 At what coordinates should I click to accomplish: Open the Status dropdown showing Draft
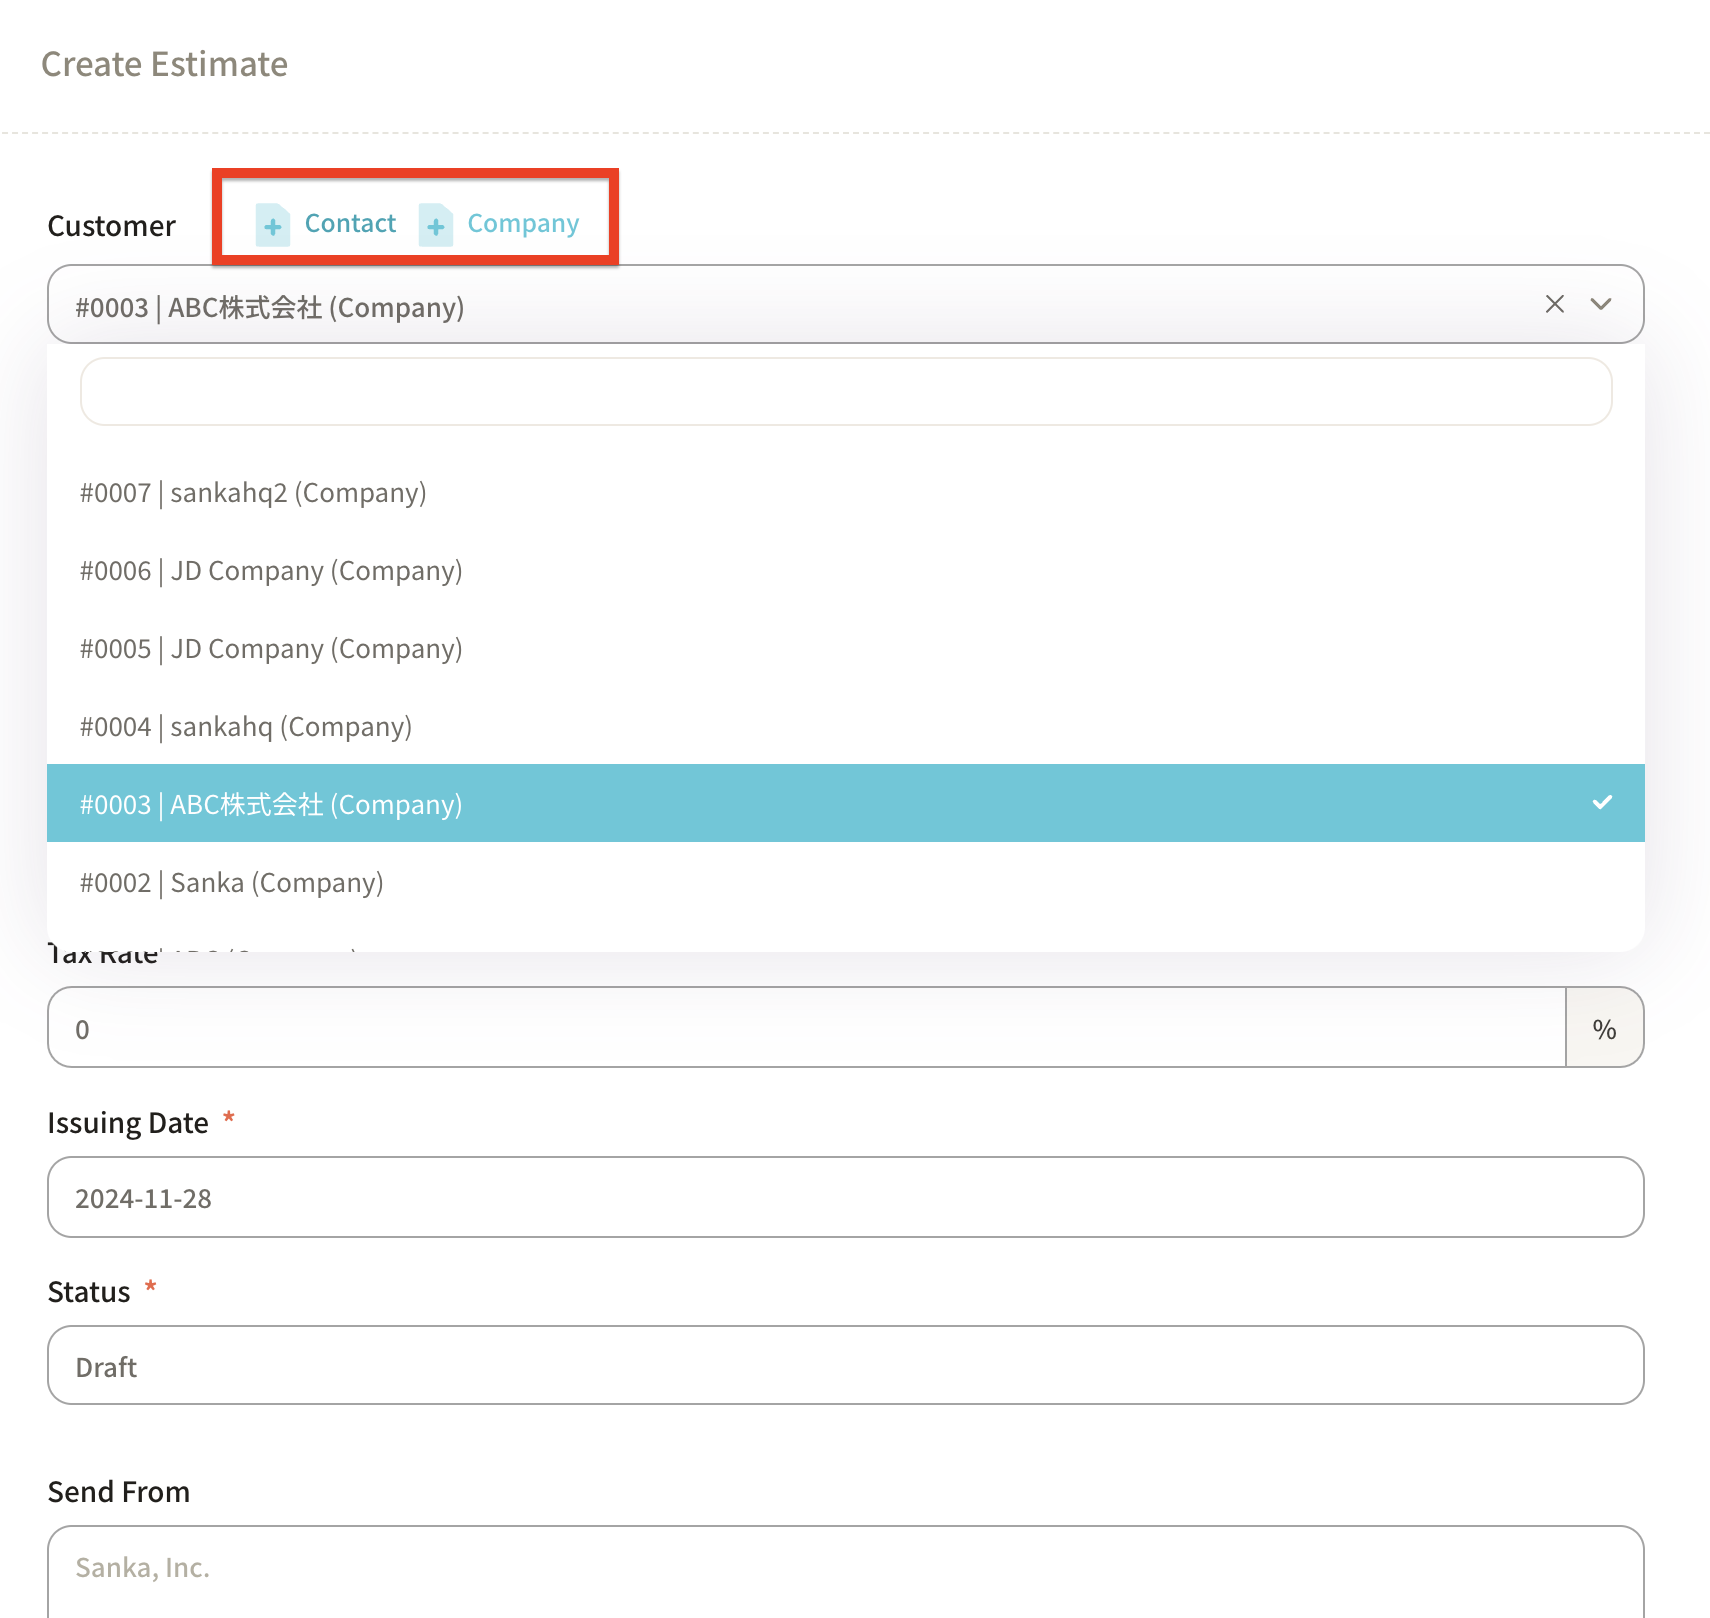pos(845,1366)
